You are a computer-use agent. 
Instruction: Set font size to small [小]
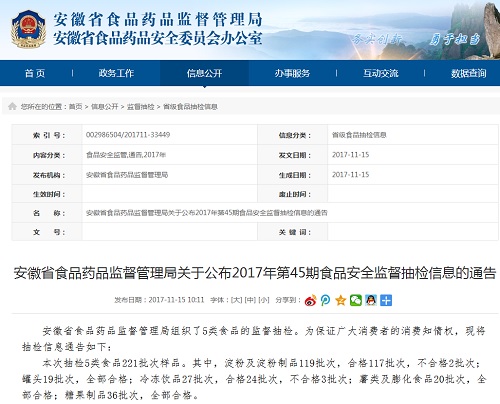click(264, 300)
